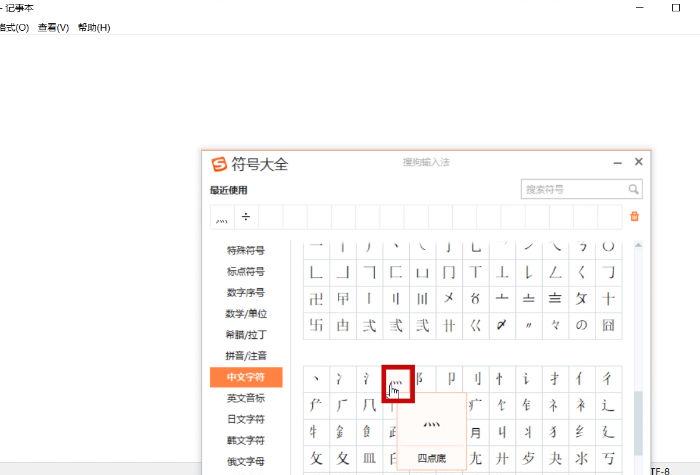Maximize the Notepad window
Image resolution: width=700 pixels, height=475 pixels.
coord(676,8)
